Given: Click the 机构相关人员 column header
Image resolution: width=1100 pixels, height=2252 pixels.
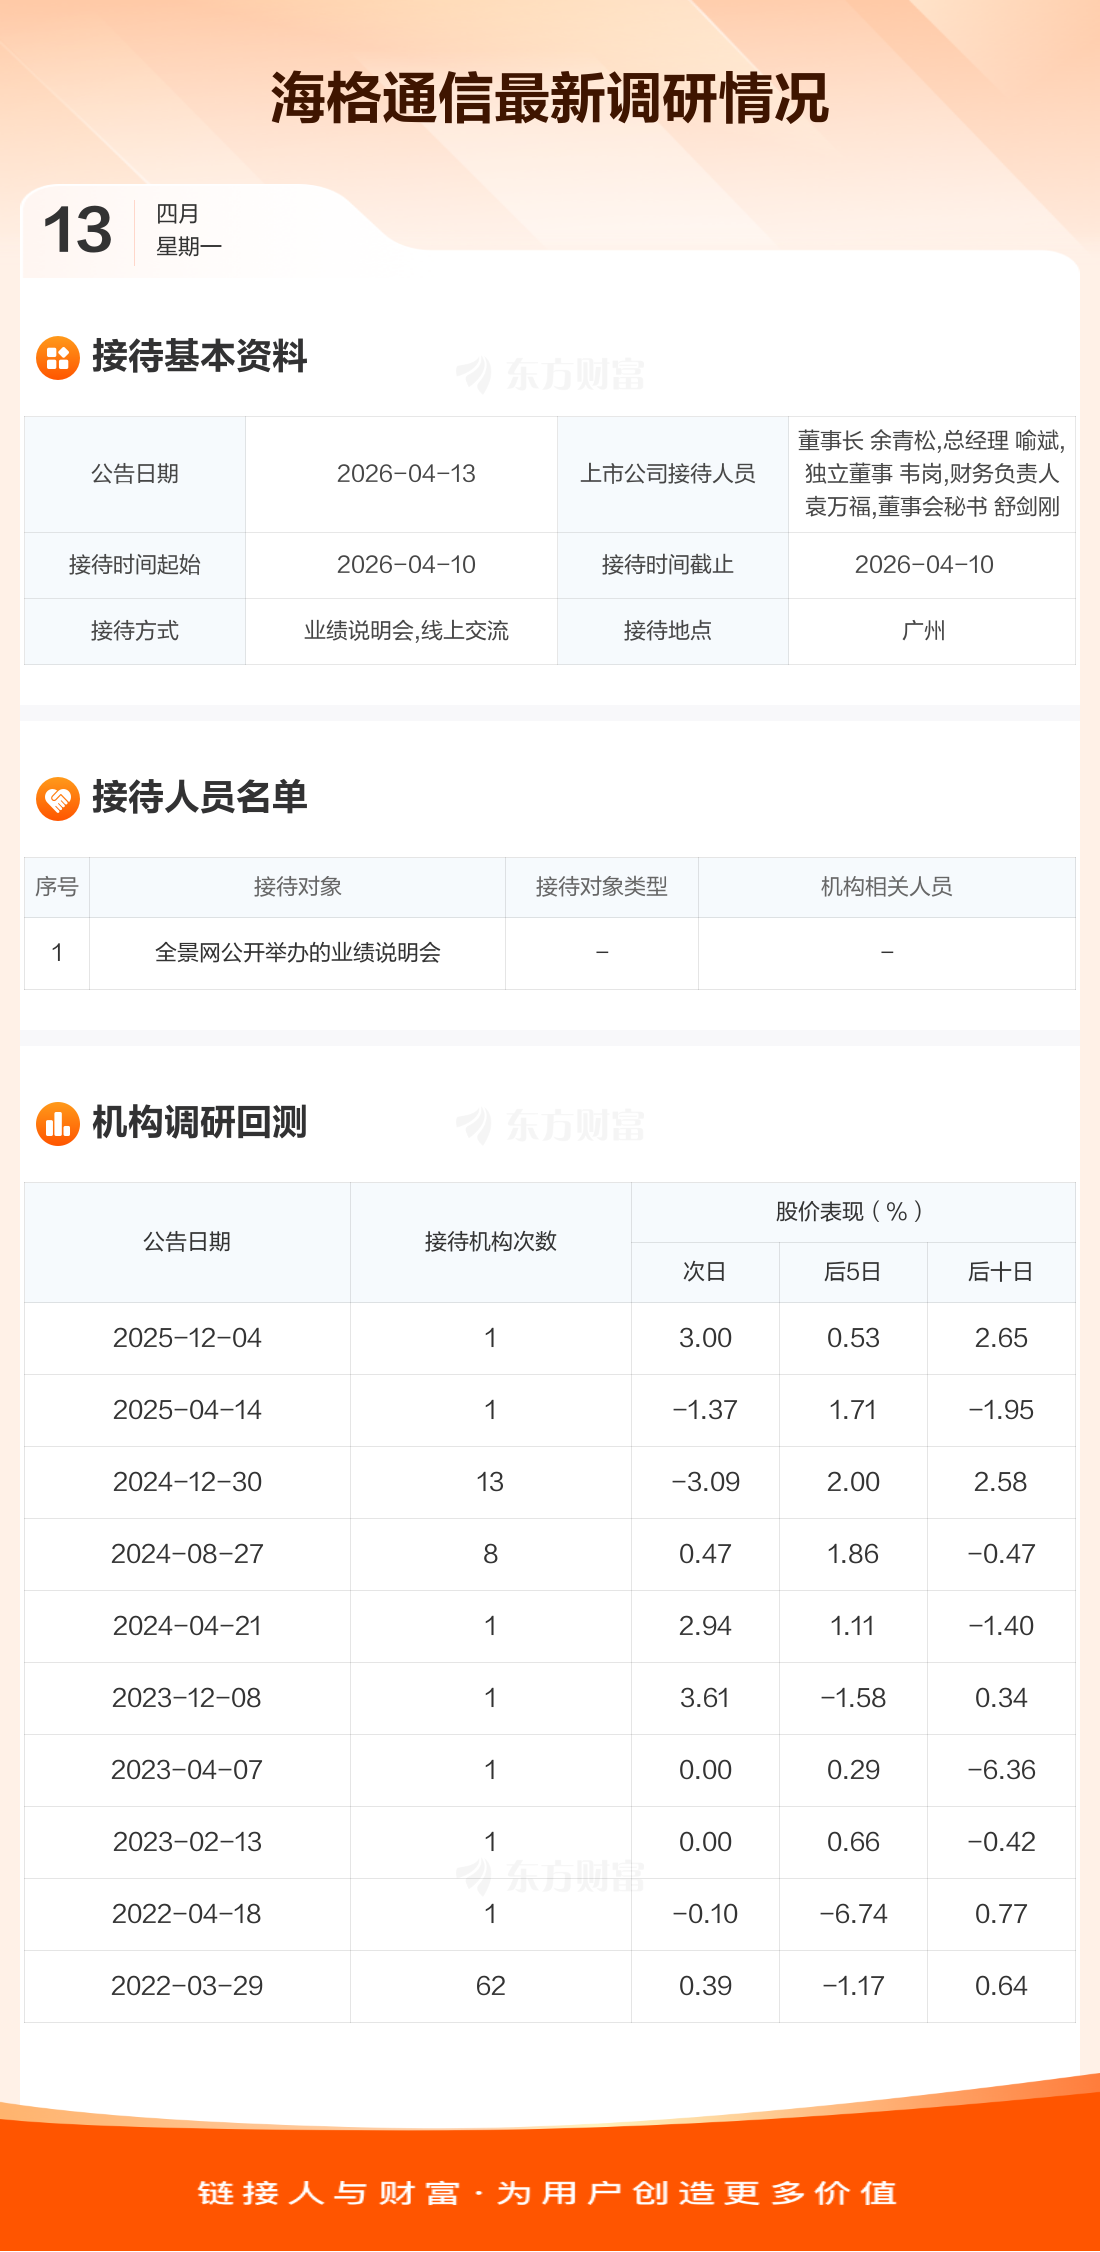Looking at the screenshot, I should (886, 887).
